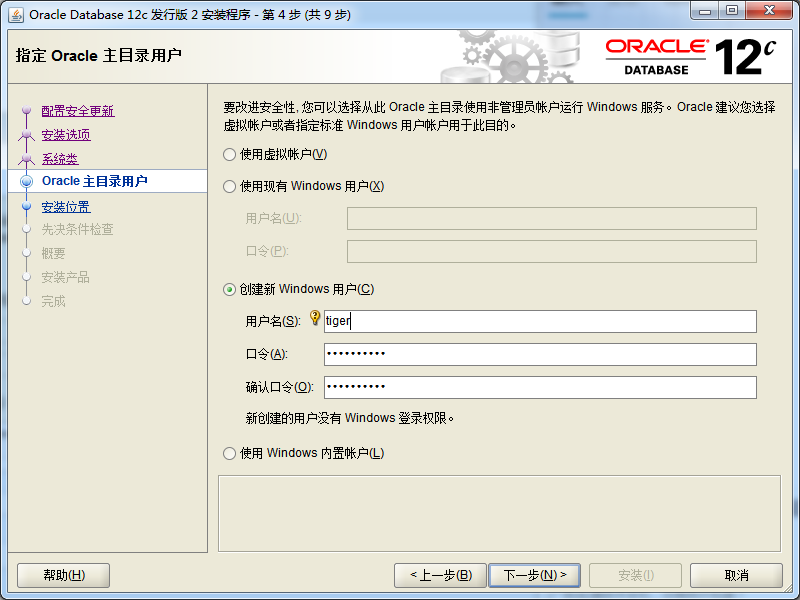Screen dimensions: 800x600
Task: Click the 确认口令(O) password field
Action: (x=540, y=387)
